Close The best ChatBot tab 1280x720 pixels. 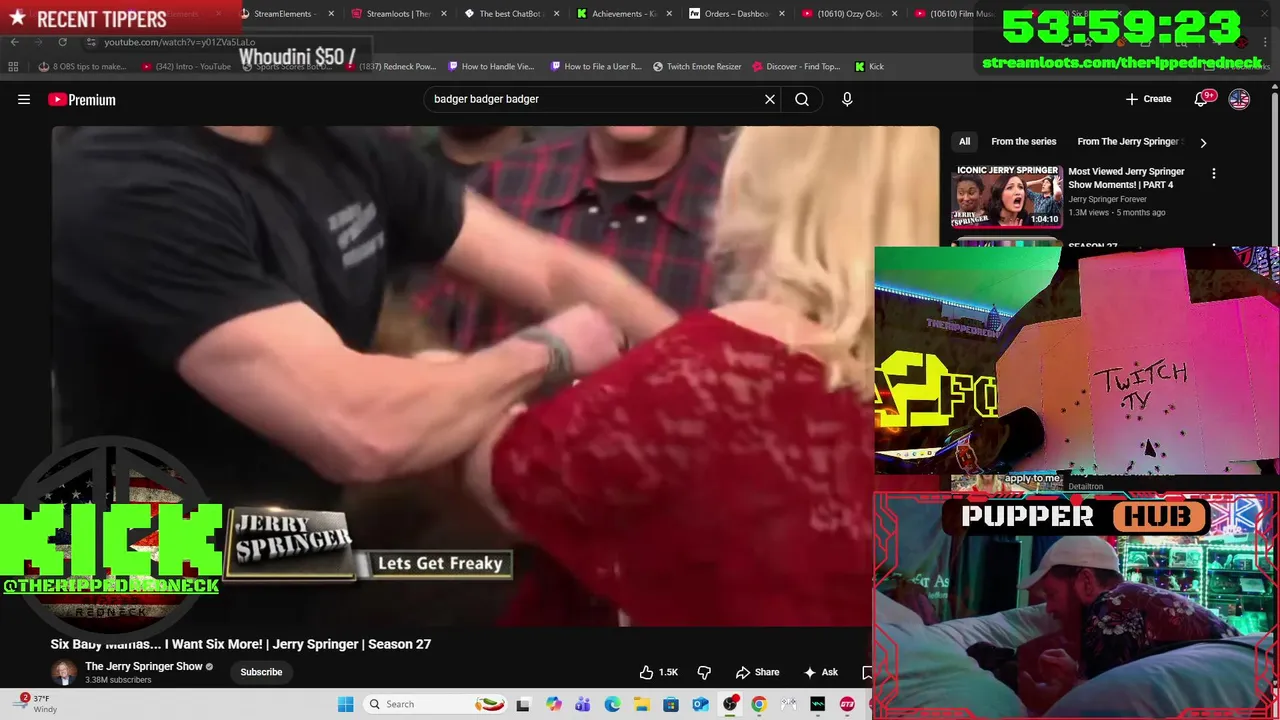point(556,14)
